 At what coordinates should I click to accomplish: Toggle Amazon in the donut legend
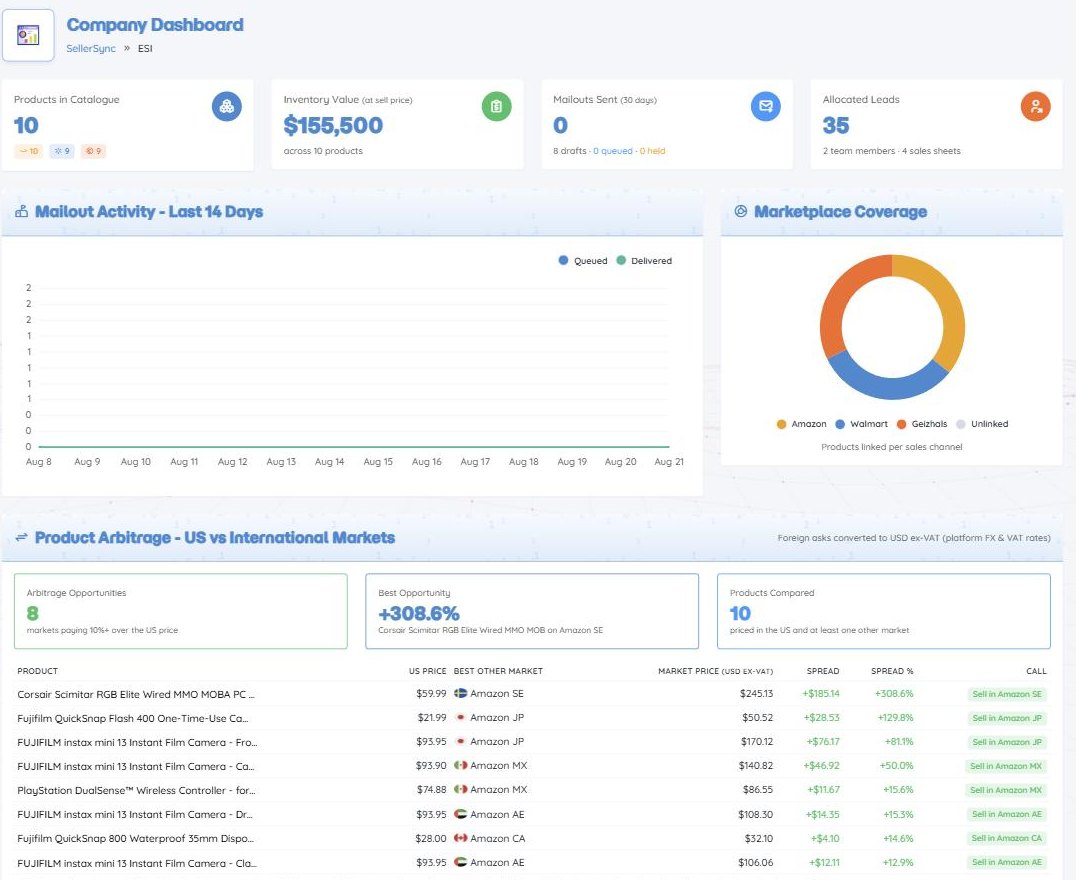click(801, 424)
